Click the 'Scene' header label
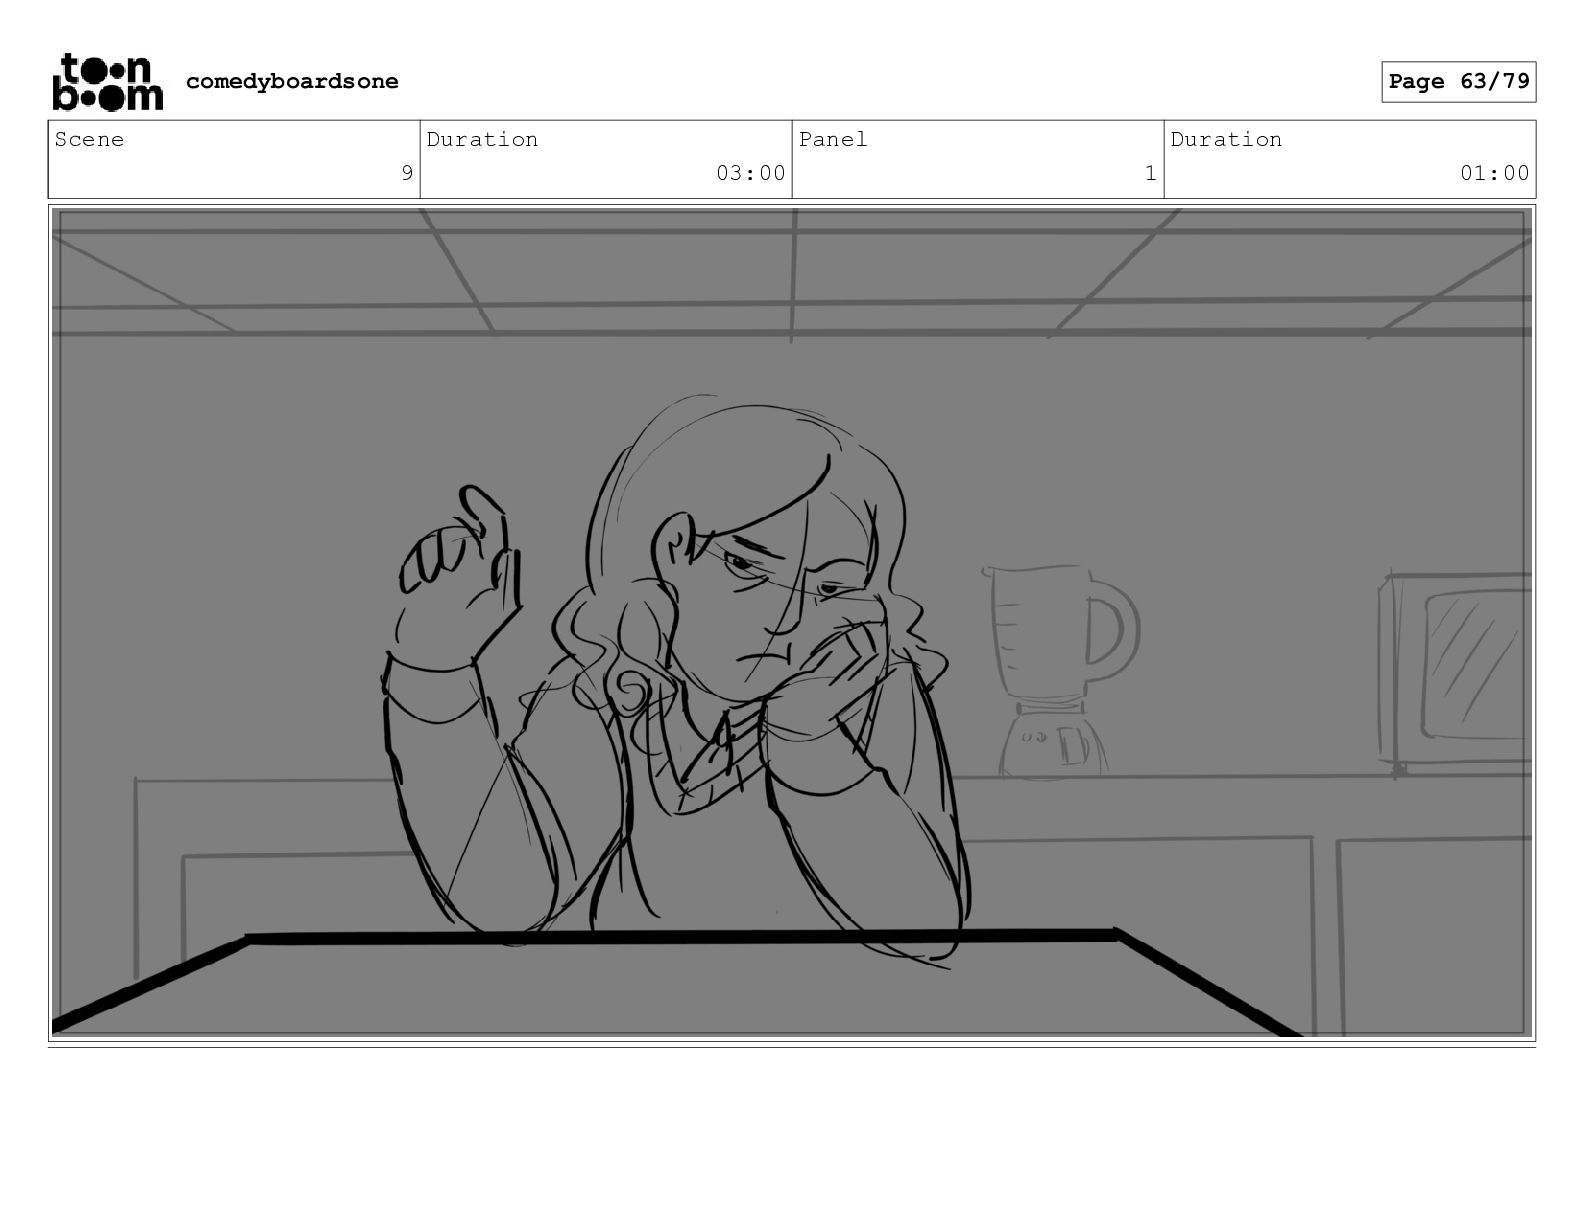1584x1224 pixels. point(89,140)
